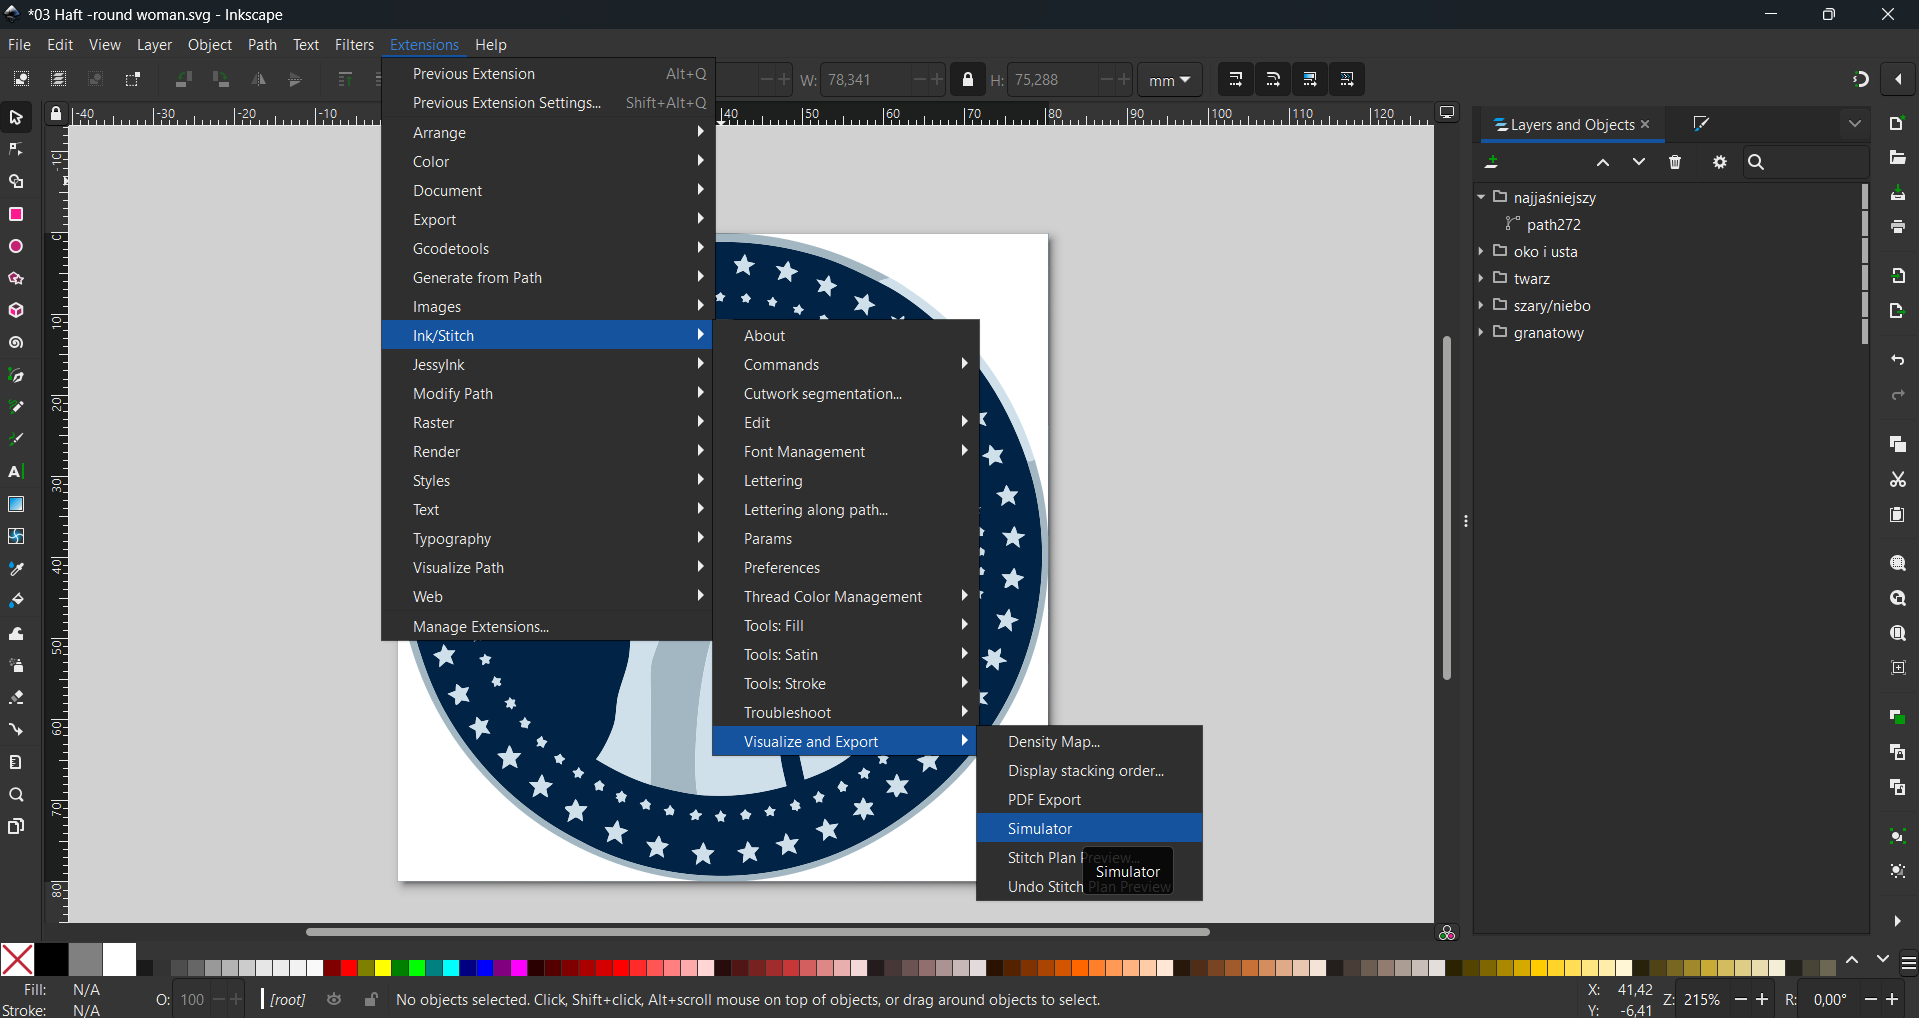Viewport: 1919px width, 1018px height.
Task: Close the Layers and Objects tab
Action: pos(1645,124)
